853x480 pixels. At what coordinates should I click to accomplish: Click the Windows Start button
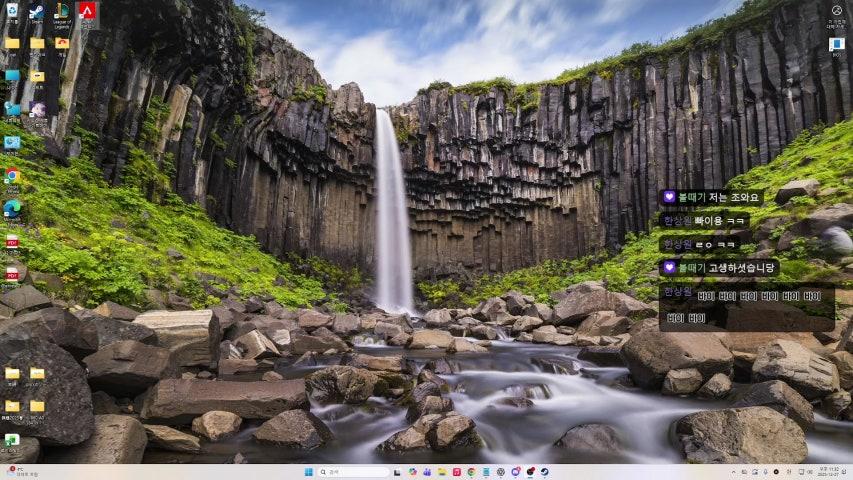[308, 472]
